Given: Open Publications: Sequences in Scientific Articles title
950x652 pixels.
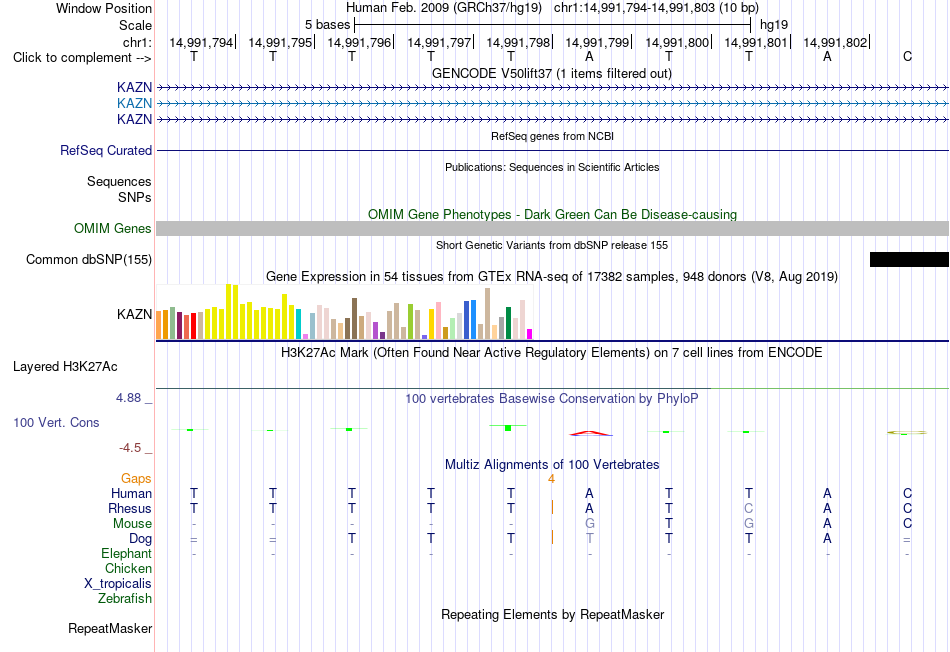Looking at the screenshot, I should [552, 167].
